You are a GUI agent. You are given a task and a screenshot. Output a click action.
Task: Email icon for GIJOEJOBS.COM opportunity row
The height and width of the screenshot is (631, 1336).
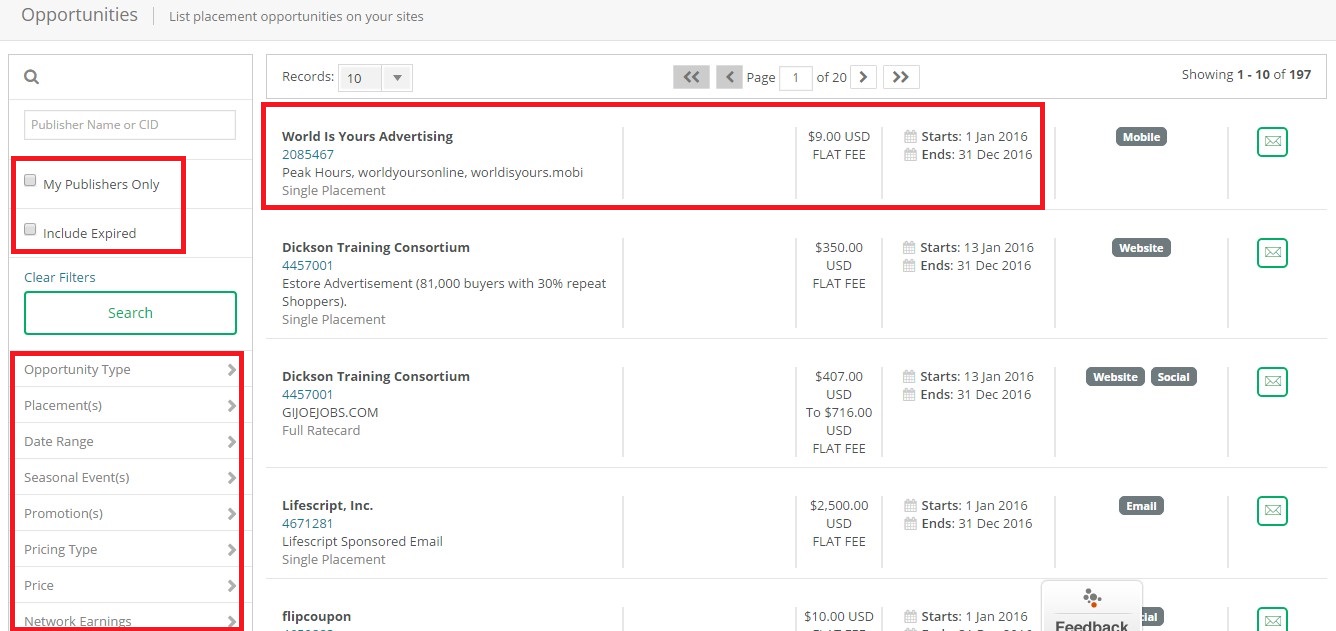tap(1272, 382)
